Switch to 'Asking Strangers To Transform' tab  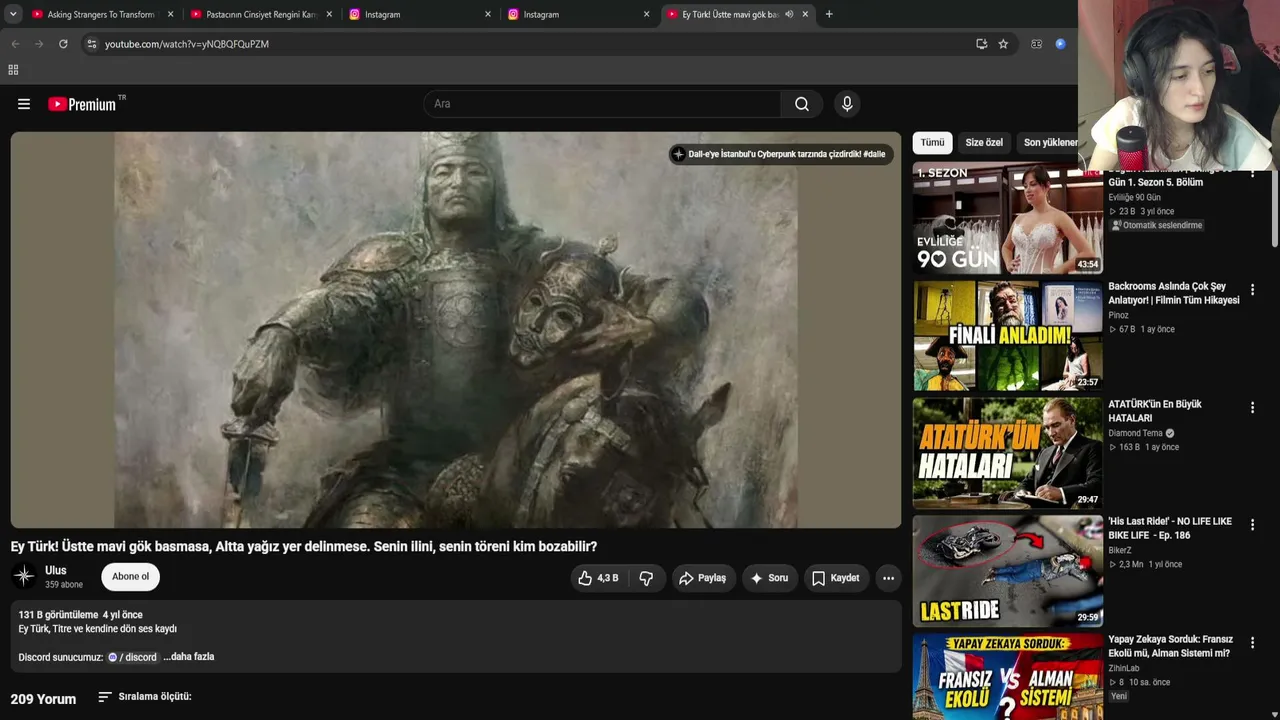[101, 14]
